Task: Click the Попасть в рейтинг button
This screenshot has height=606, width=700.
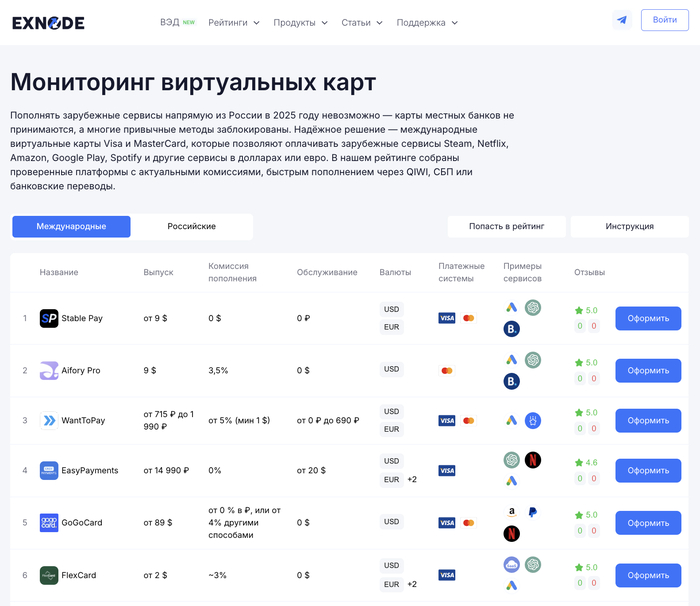Action: click(507, 226)
